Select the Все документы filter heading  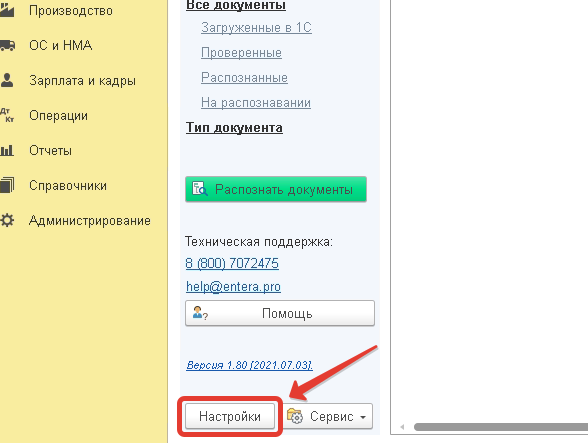[x=236, y=5]
